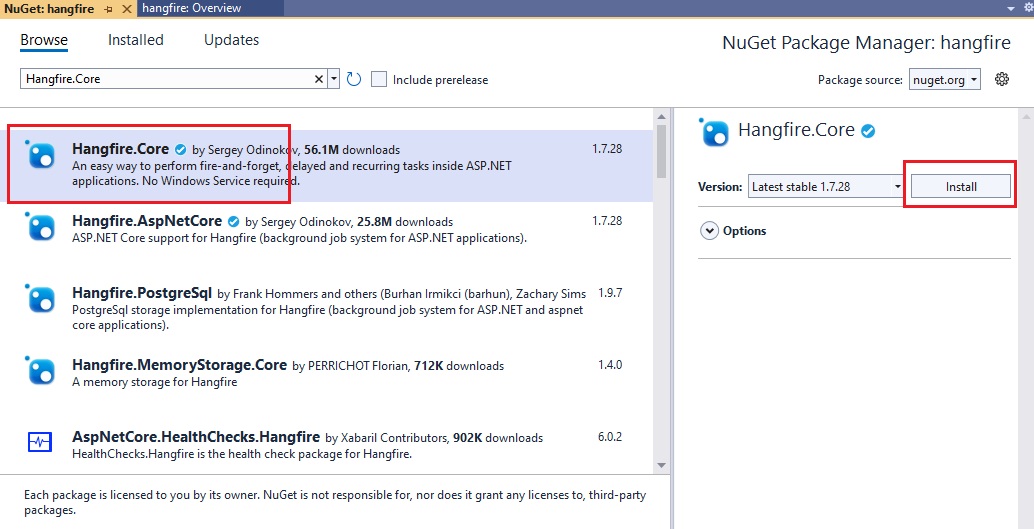Click package list scrollbar down arrow
Viewport: 1034px width, 529px height.
tap(662, 466)
